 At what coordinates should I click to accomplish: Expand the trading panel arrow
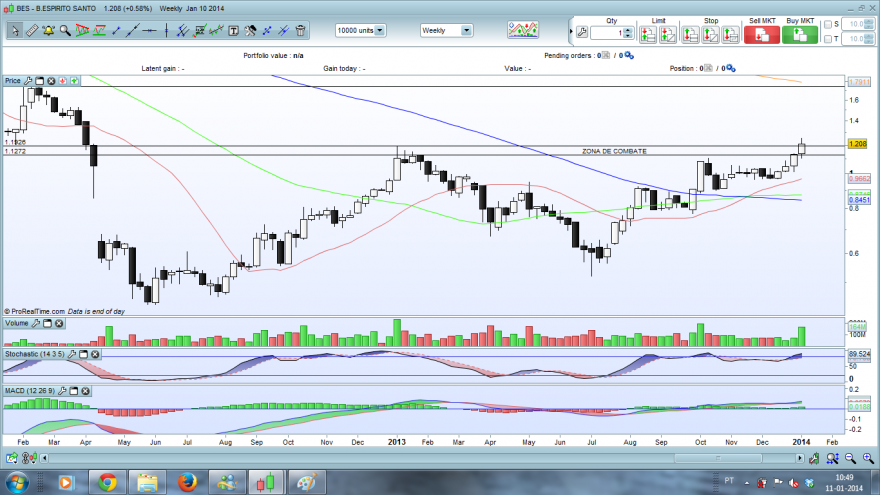(x=571, y=31)
